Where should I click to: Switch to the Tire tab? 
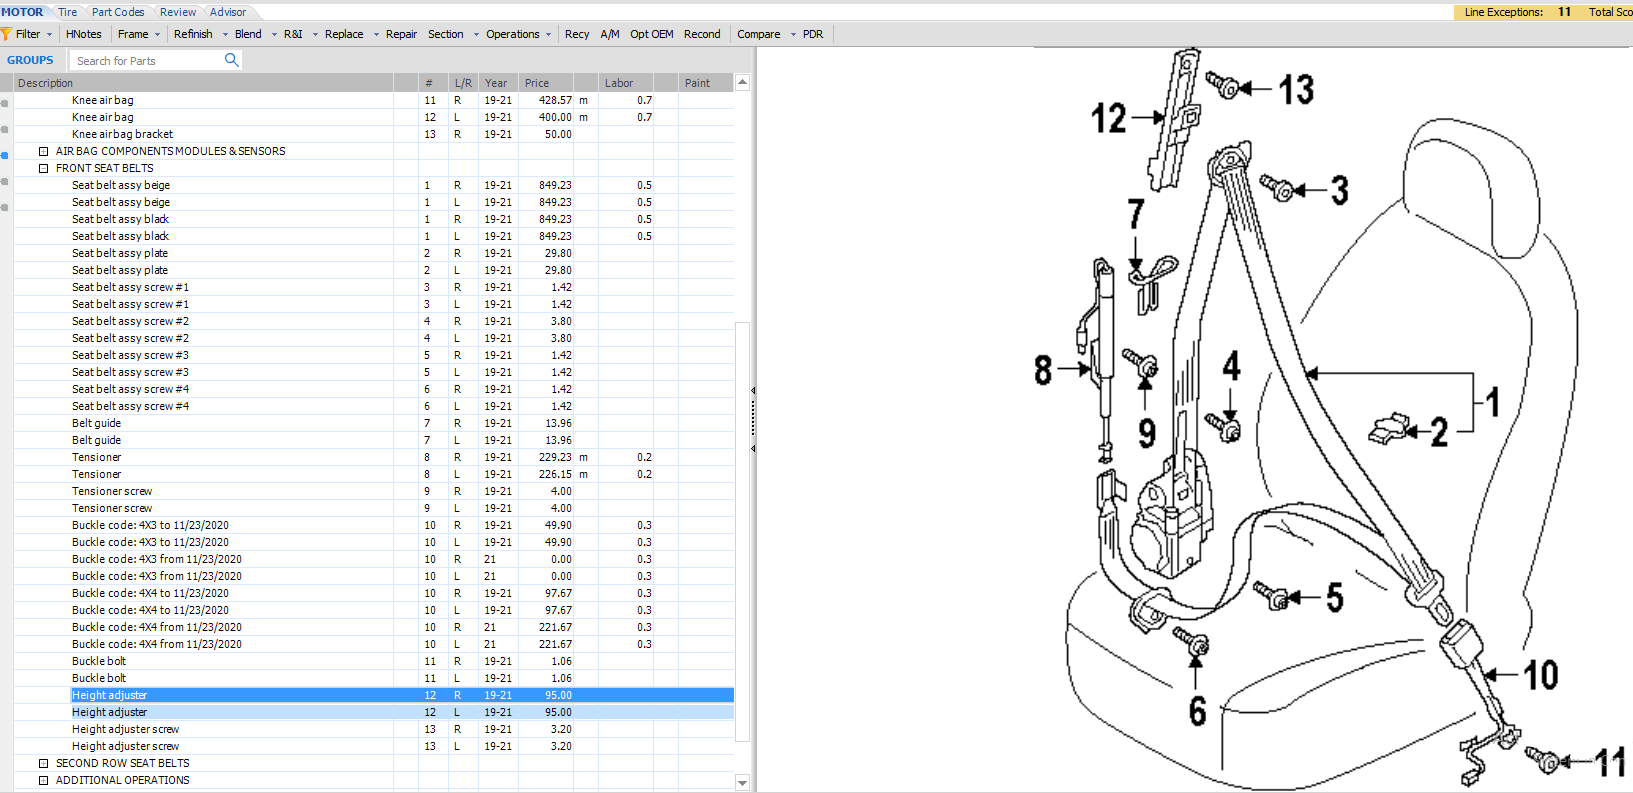67,12
